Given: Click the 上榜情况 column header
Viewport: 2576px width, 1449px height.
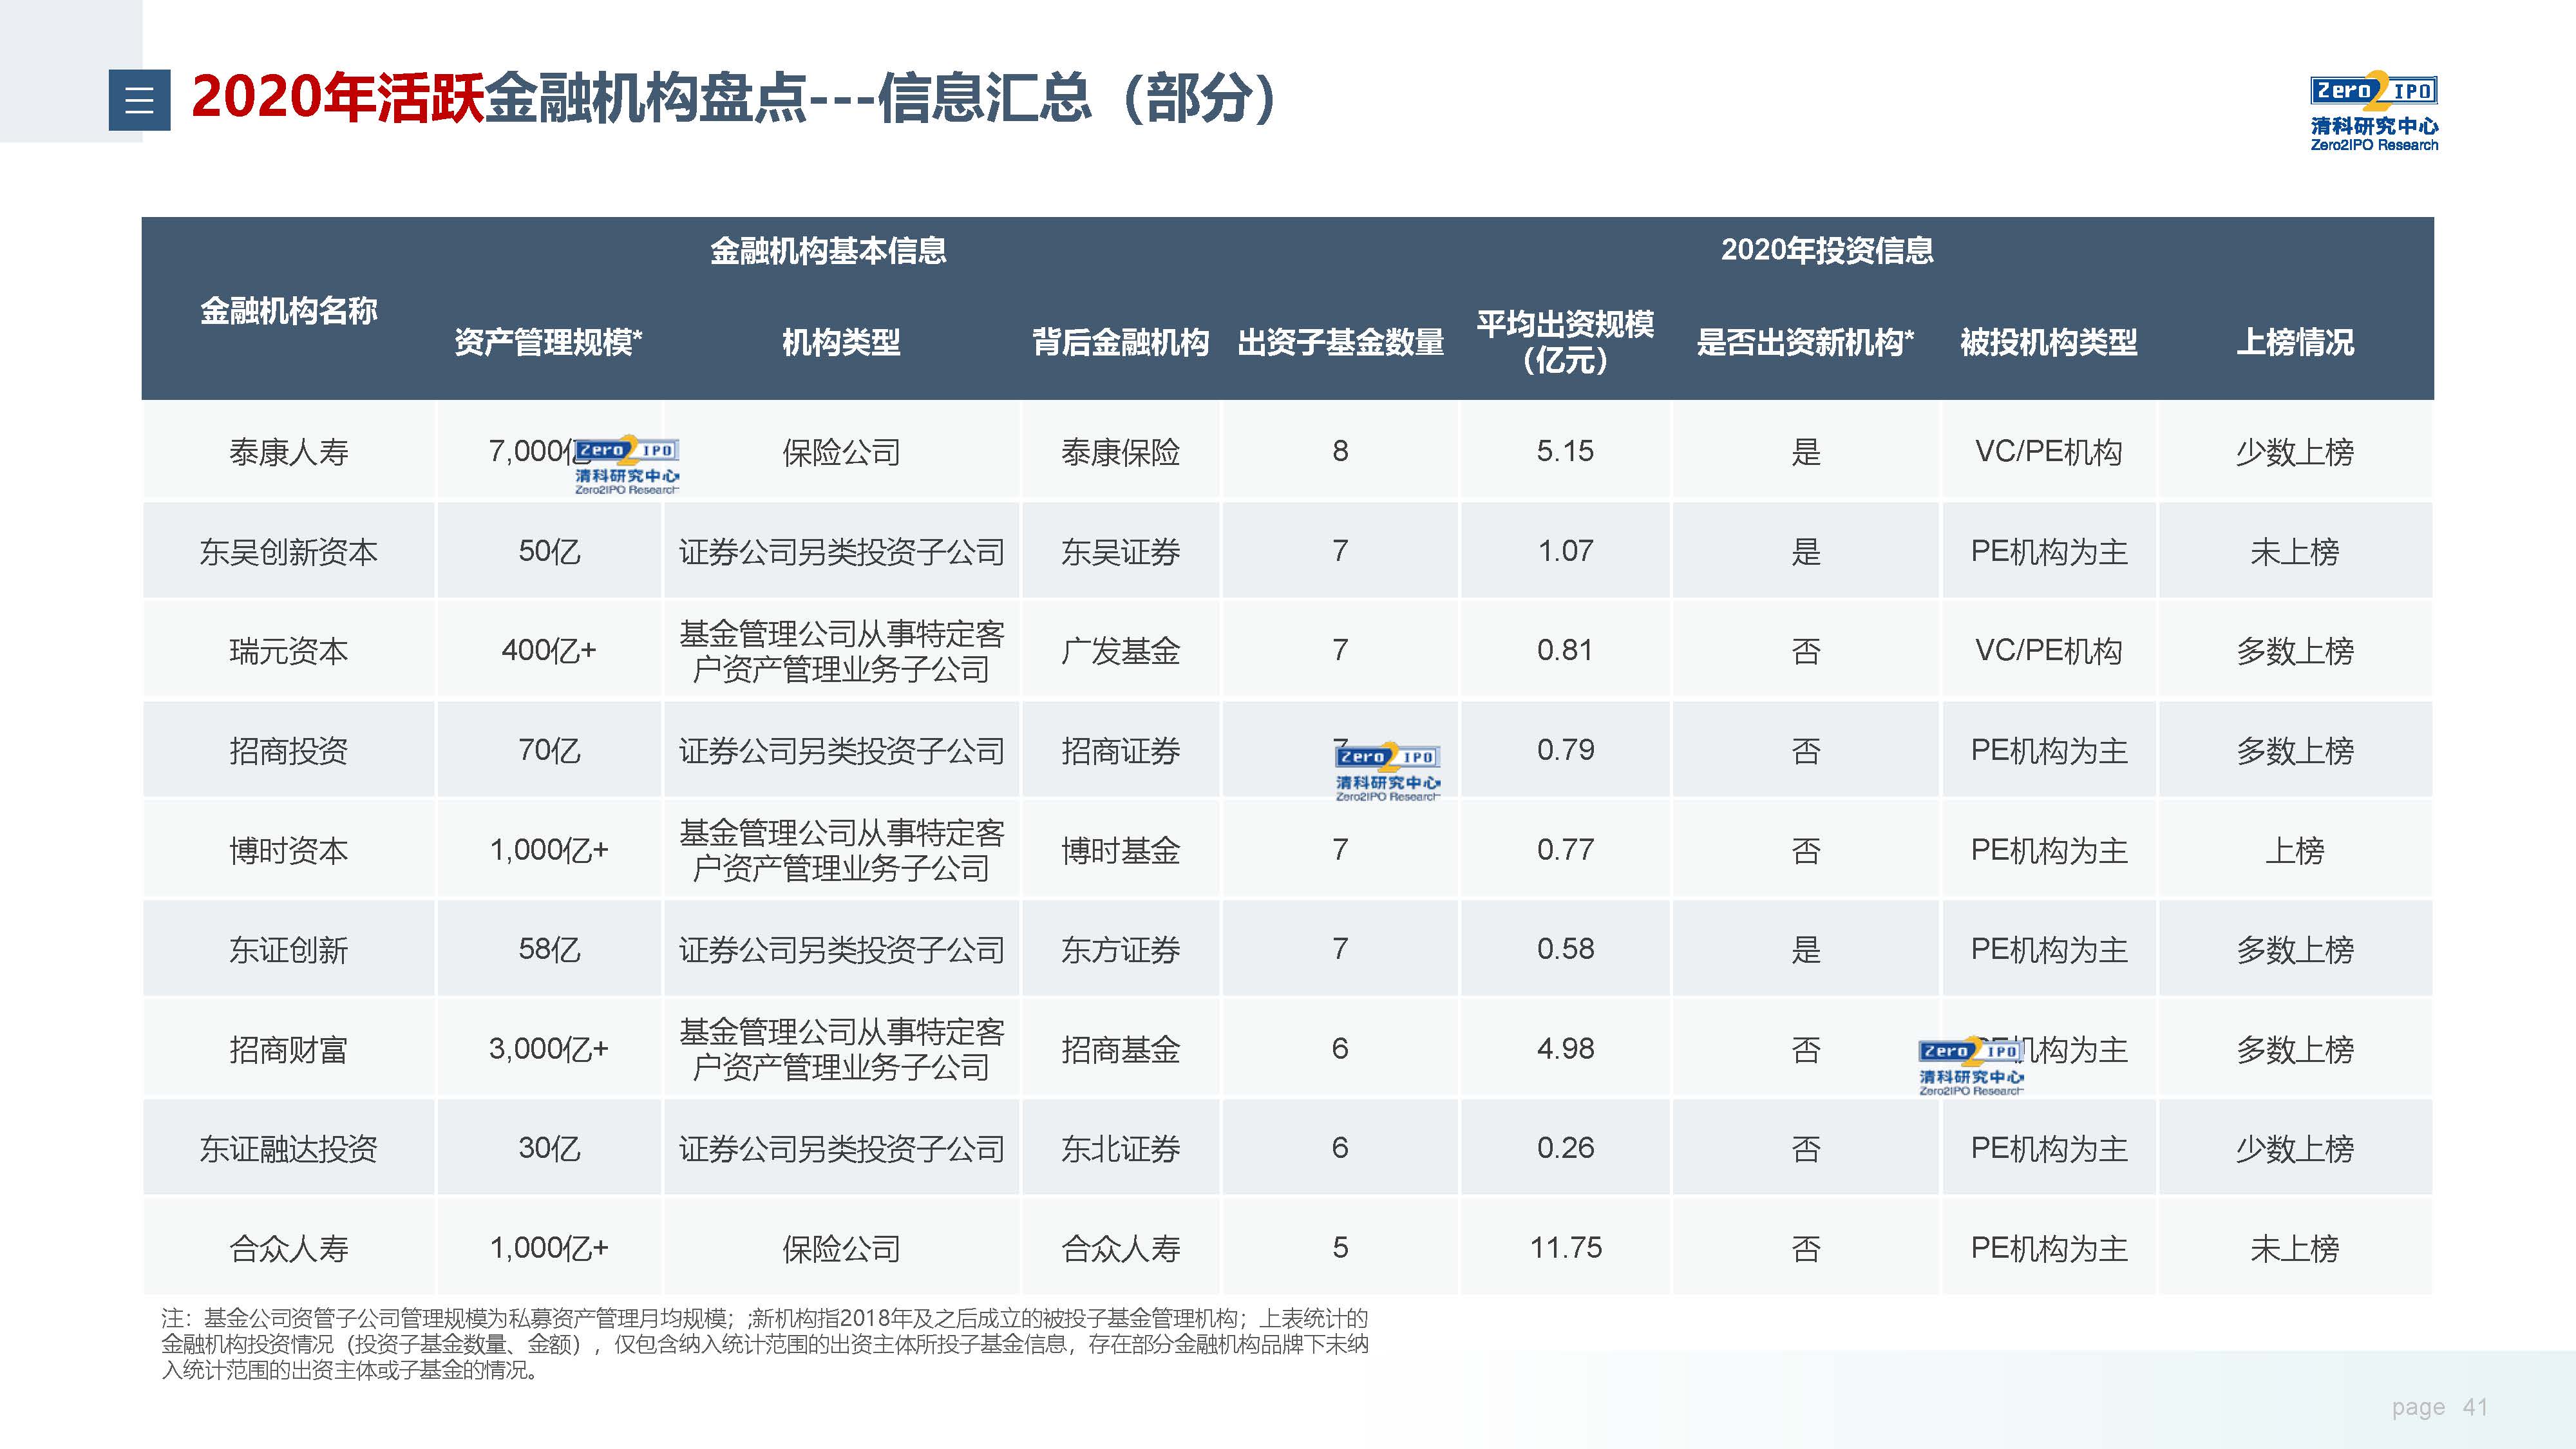Looking at the screenshot, I should click(2294, 343).
